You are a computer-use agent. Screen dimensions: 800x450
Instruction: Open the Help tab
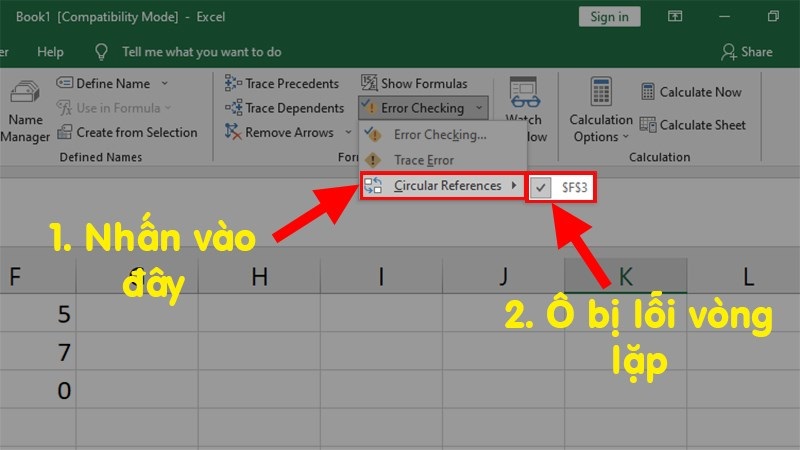point(50,52)
